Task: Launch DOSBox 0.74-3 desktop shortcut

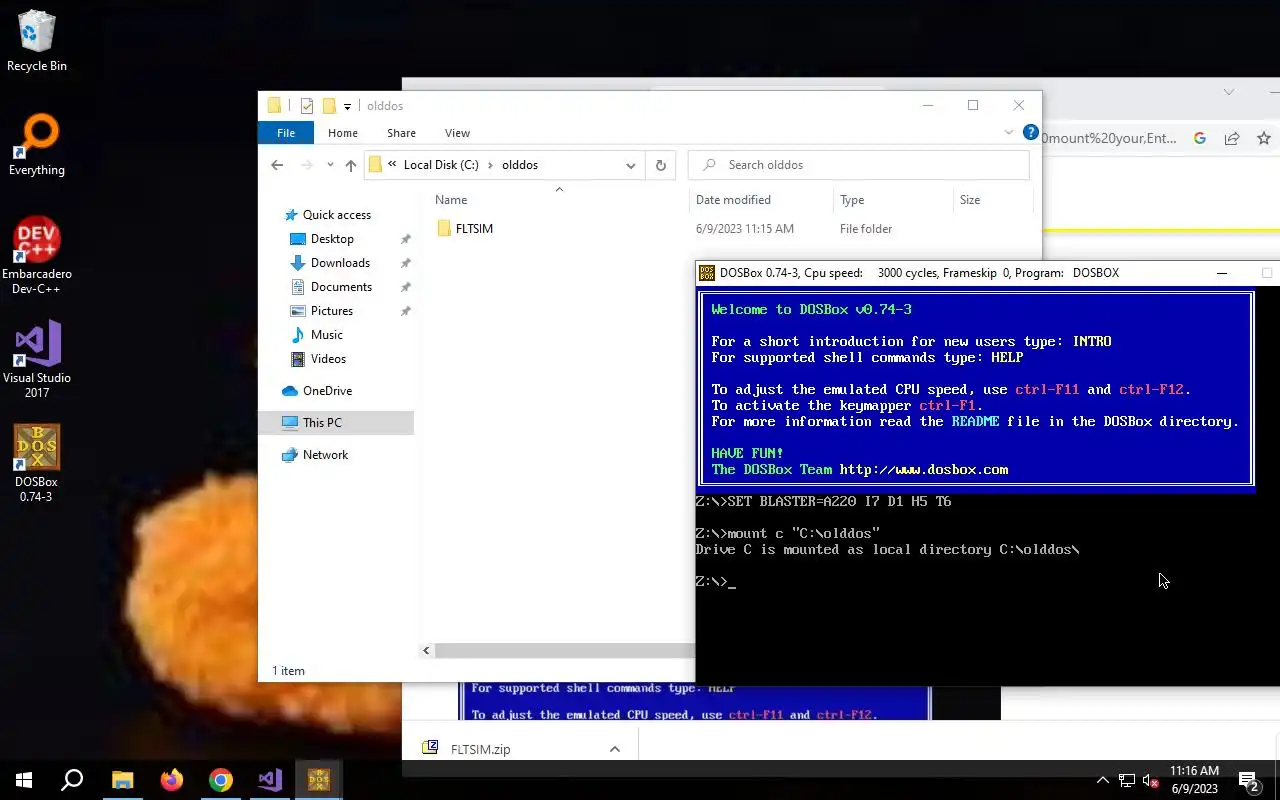Action: click(37, 463)
